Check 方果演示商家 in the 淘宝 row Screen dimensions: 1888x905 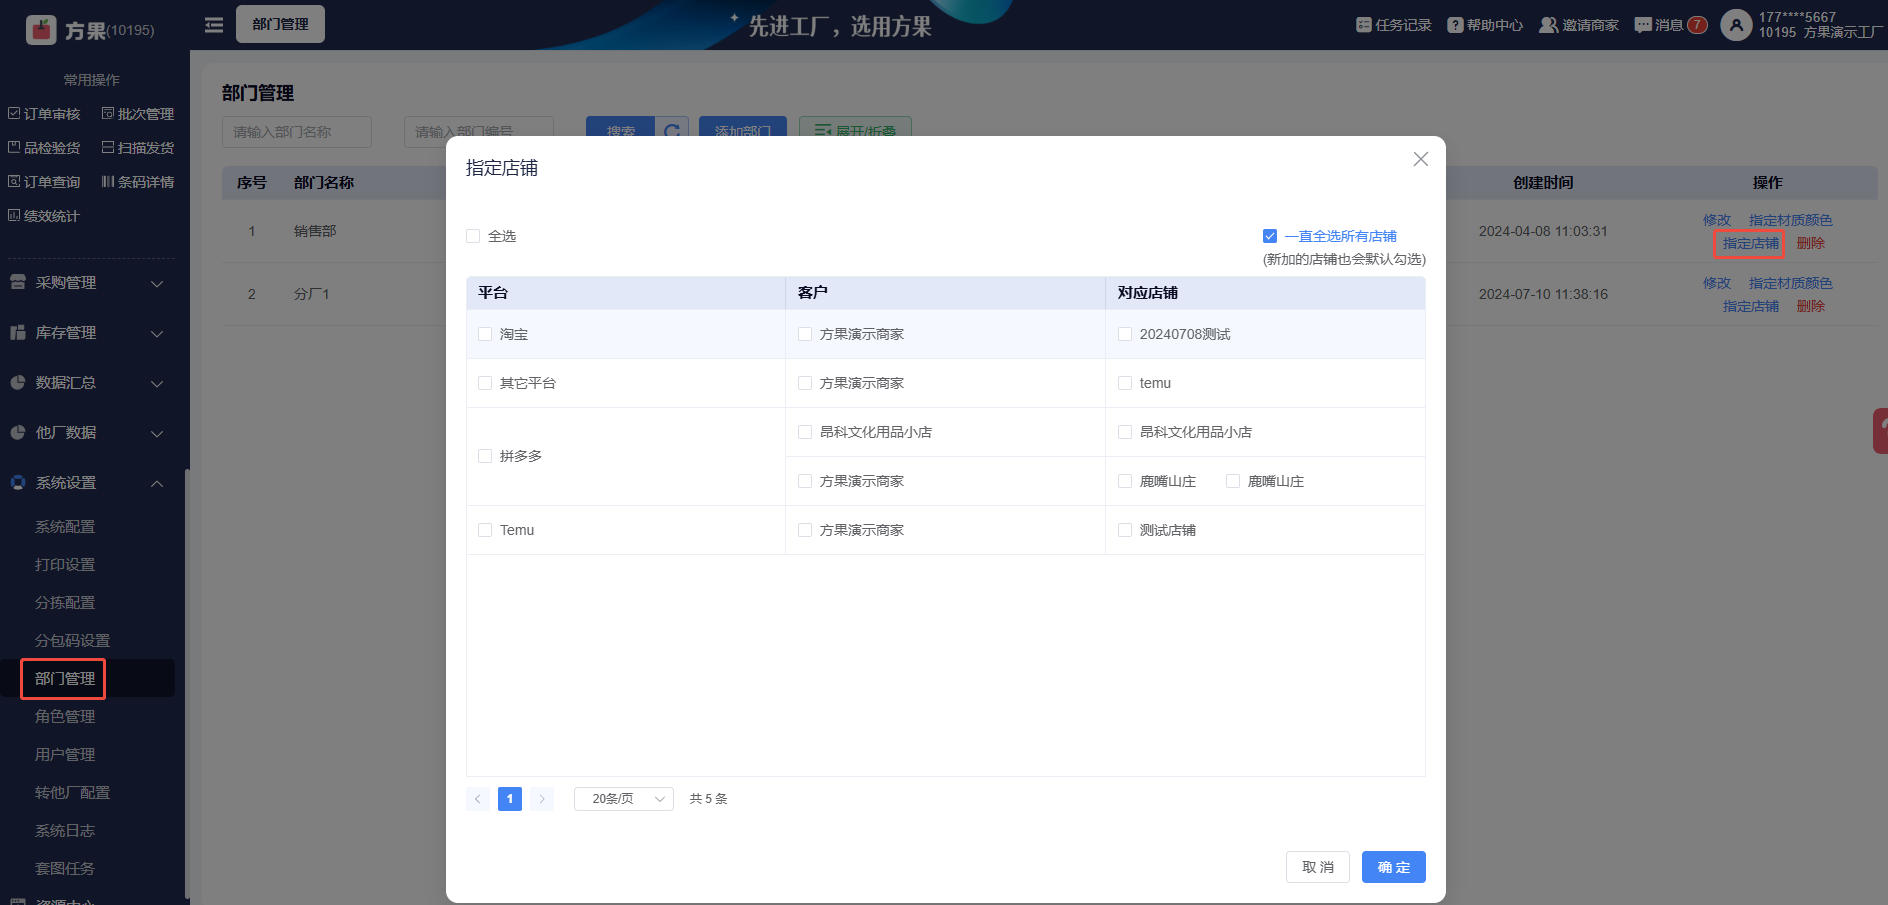[x=805, y=334]
